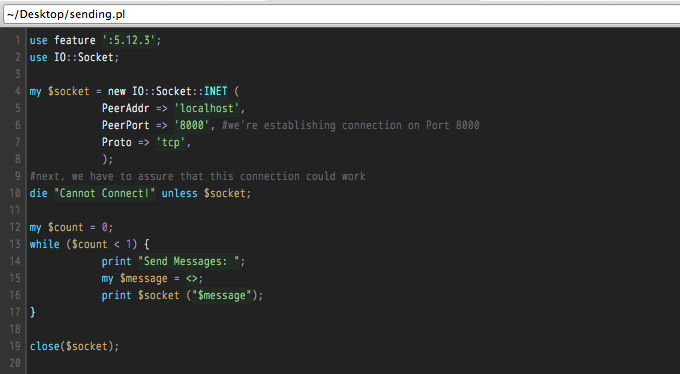Click the <> operator on line 15
Image resolution: width=680 pixels, height=374 pixels.
tap(192, 279)
